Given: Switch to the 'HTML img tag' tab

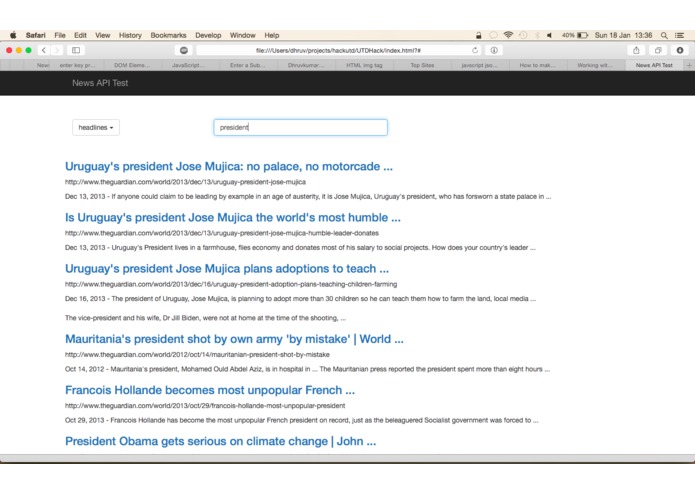Looking at the screenshot, I should click(x=364, y=65).
